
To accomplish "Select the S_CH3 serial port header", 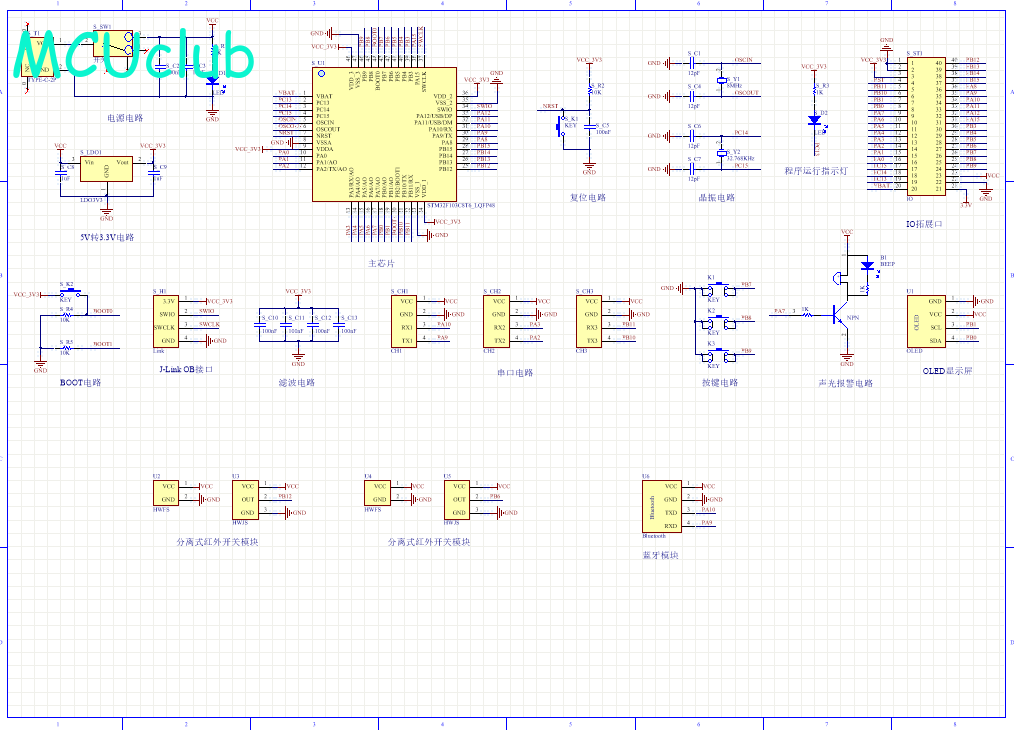I will [589, 321].
